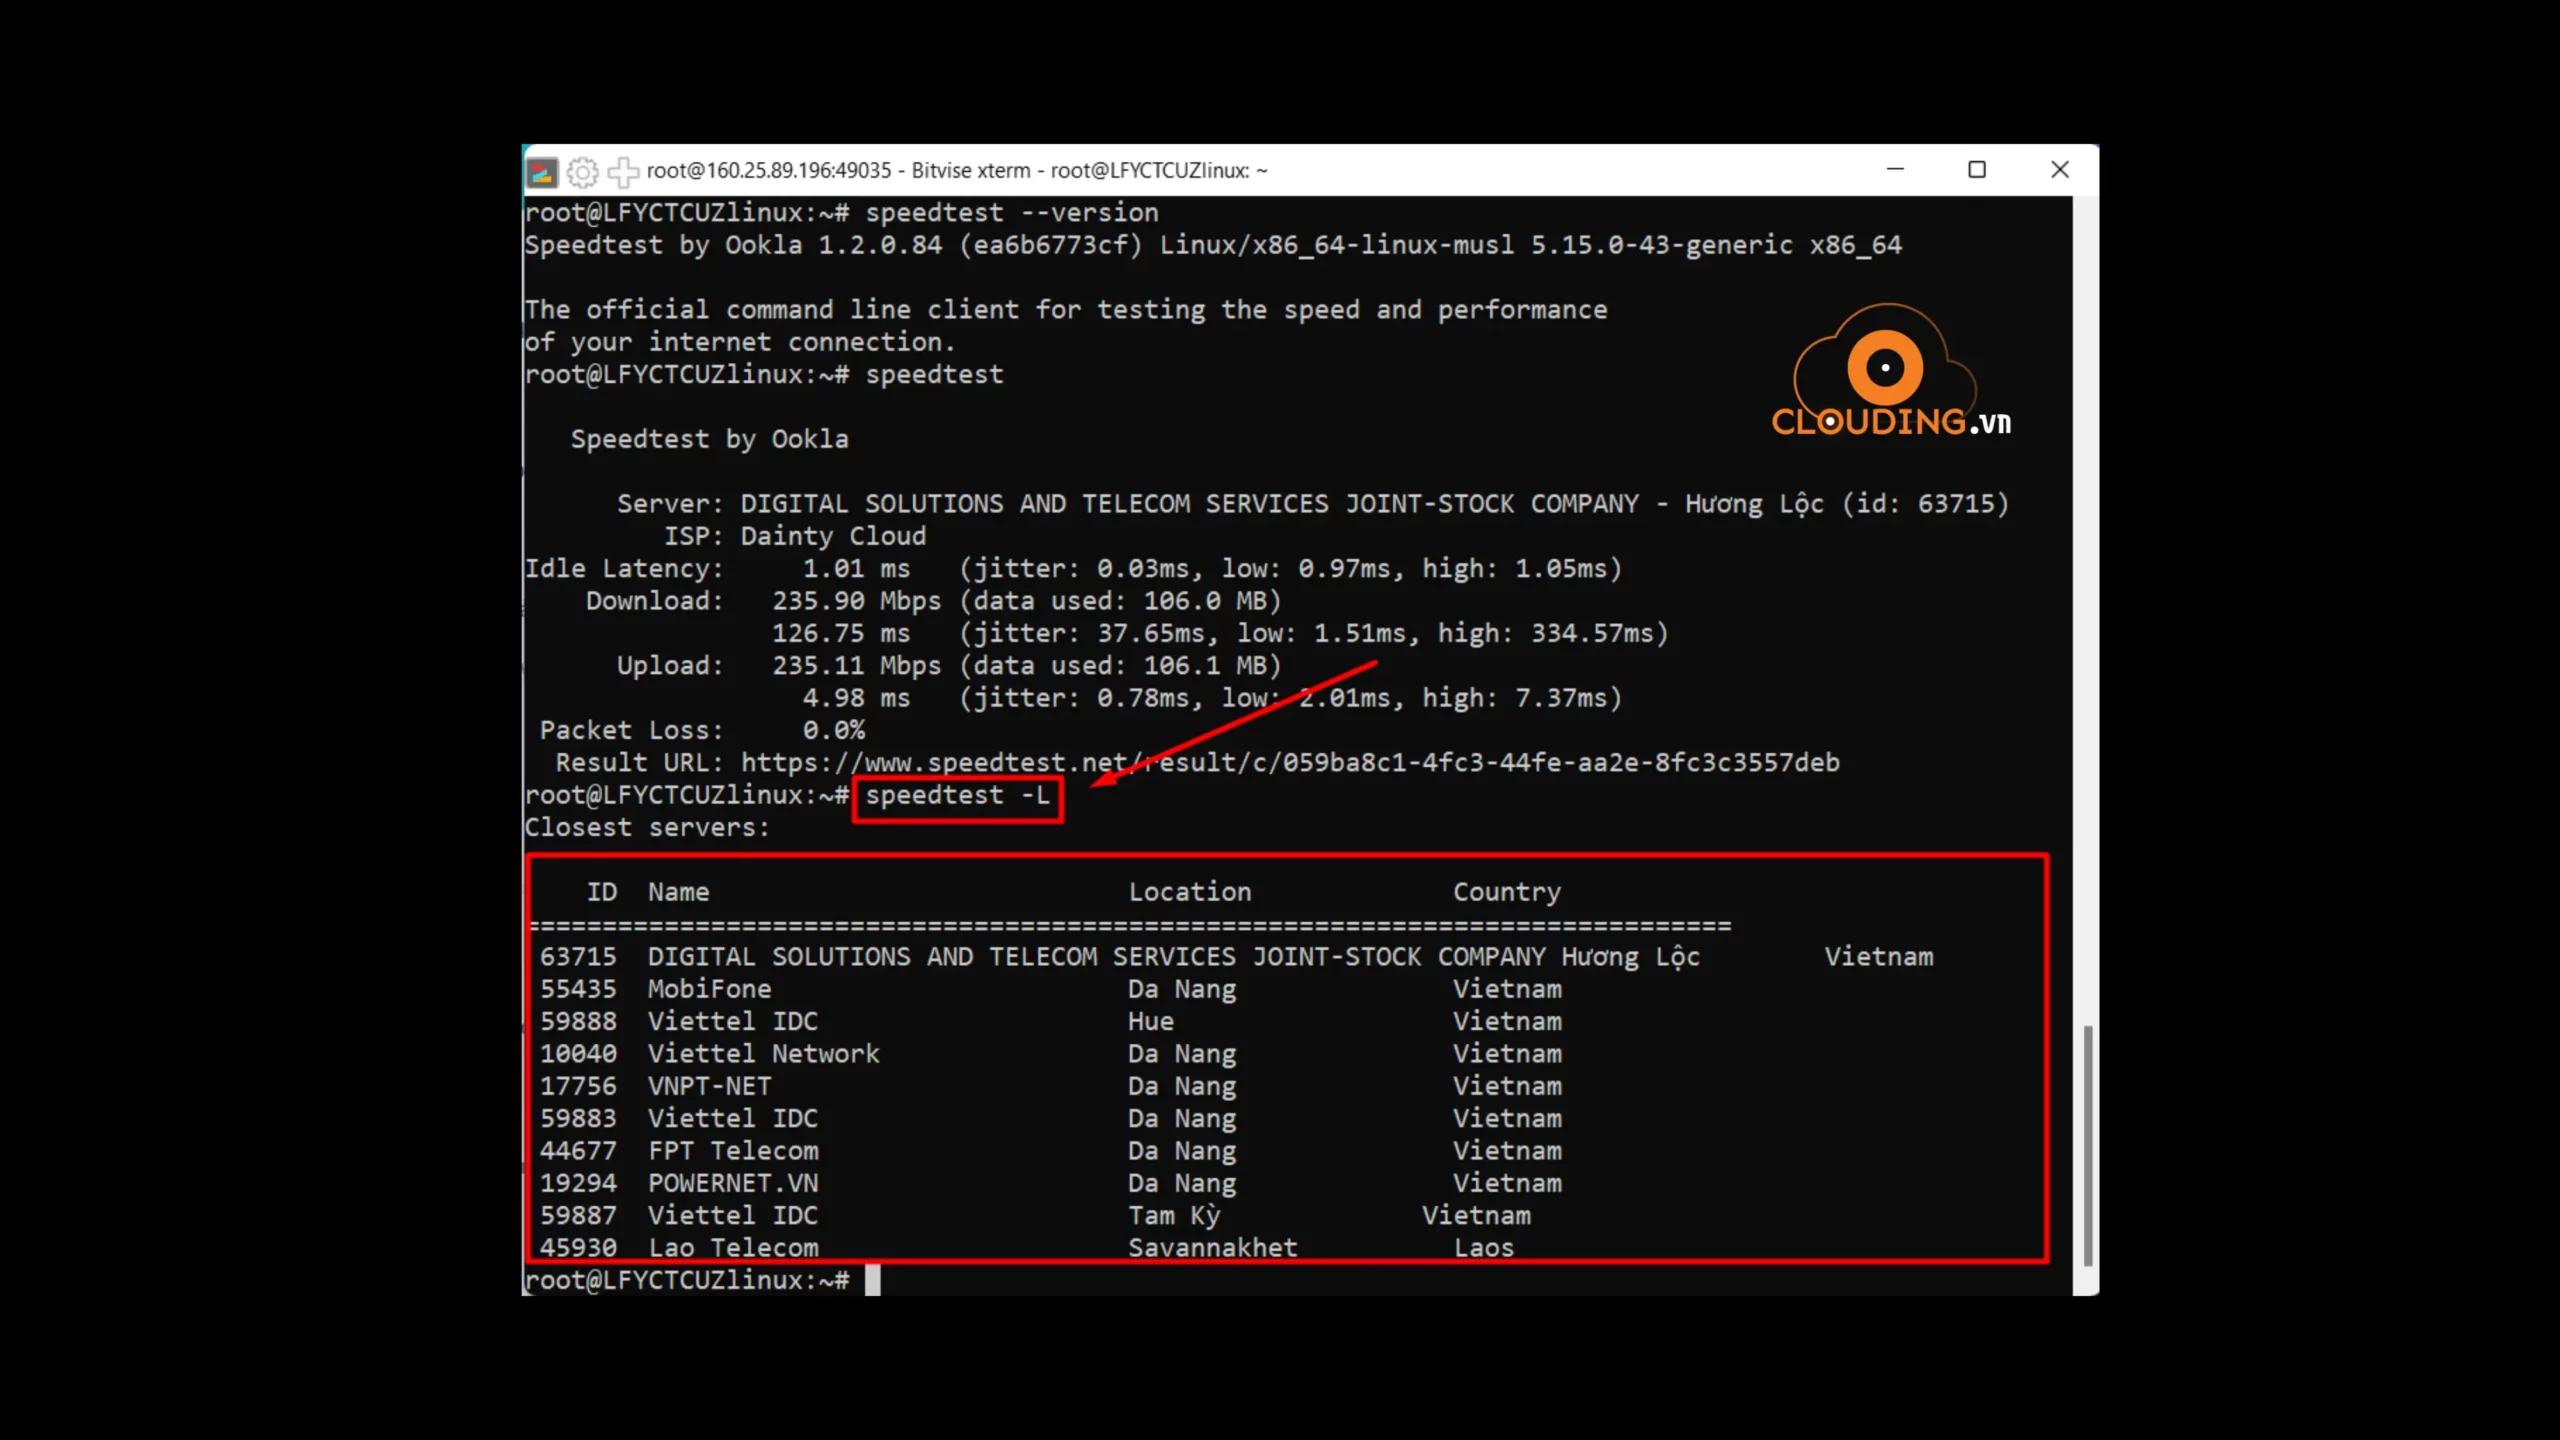
Task: Click the 'Closest servers:' line
Action: (647, 828)
